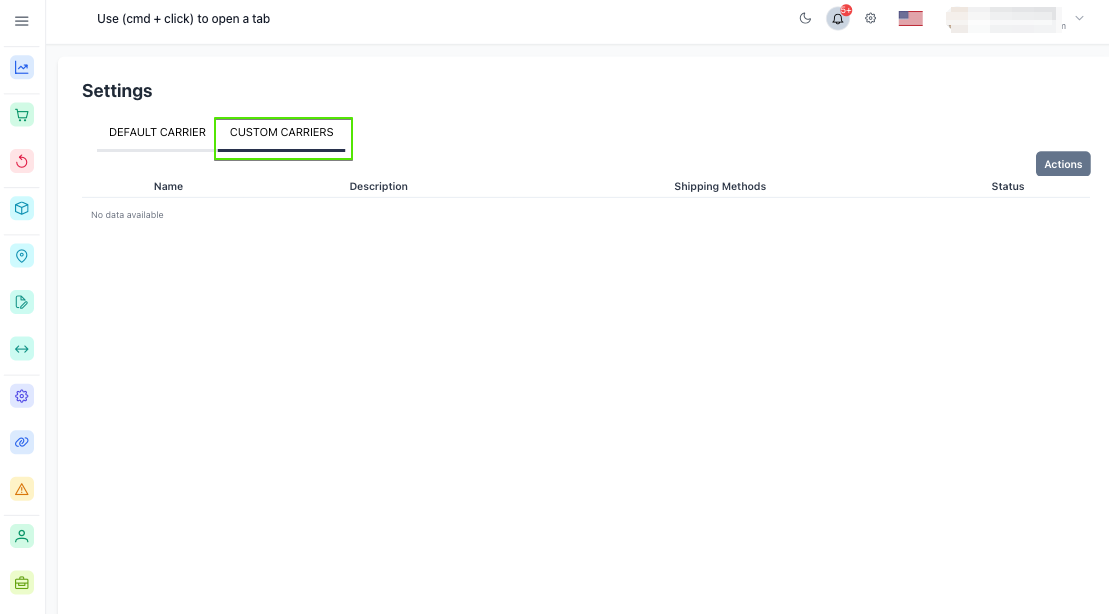Open the user profile icon in sidebar
This screenshot has width=1109, height=614.
22,536
